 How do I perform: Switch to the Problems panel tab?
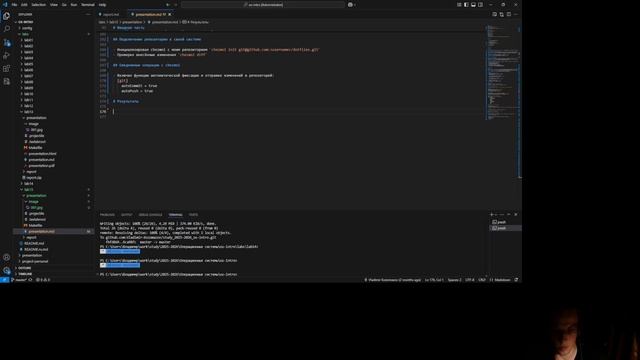coord(107,214)
